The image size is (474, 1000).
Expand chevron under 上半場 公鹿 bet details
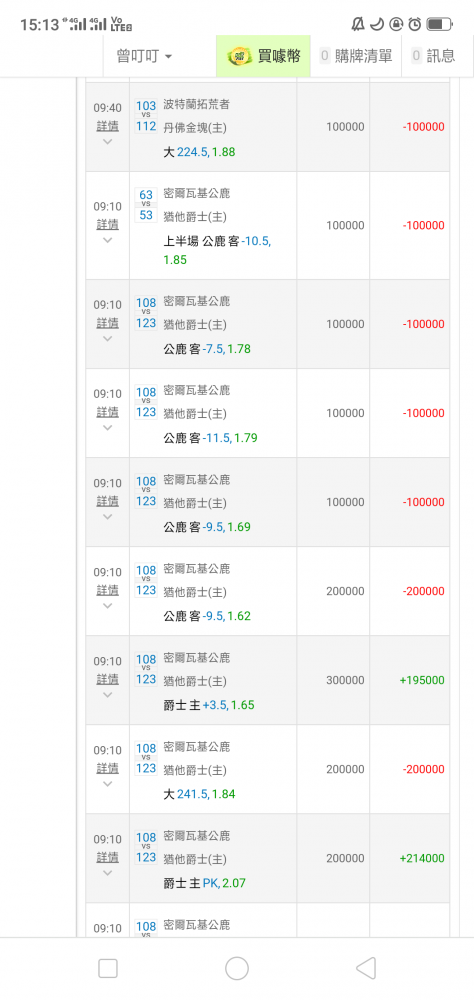tap(107, 240)
